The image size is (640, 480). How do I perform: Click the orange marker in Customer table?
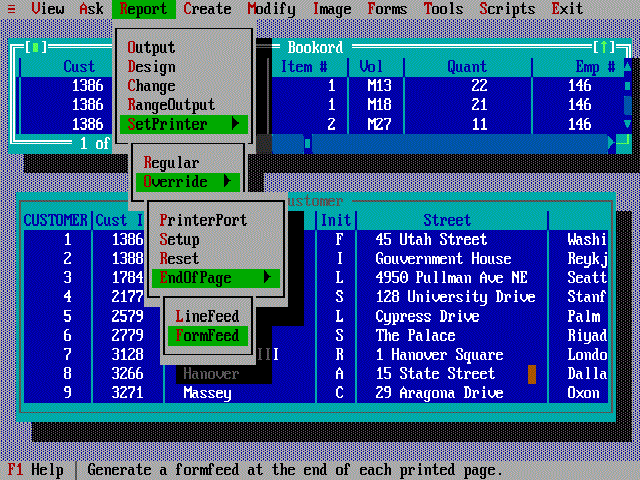532,374
